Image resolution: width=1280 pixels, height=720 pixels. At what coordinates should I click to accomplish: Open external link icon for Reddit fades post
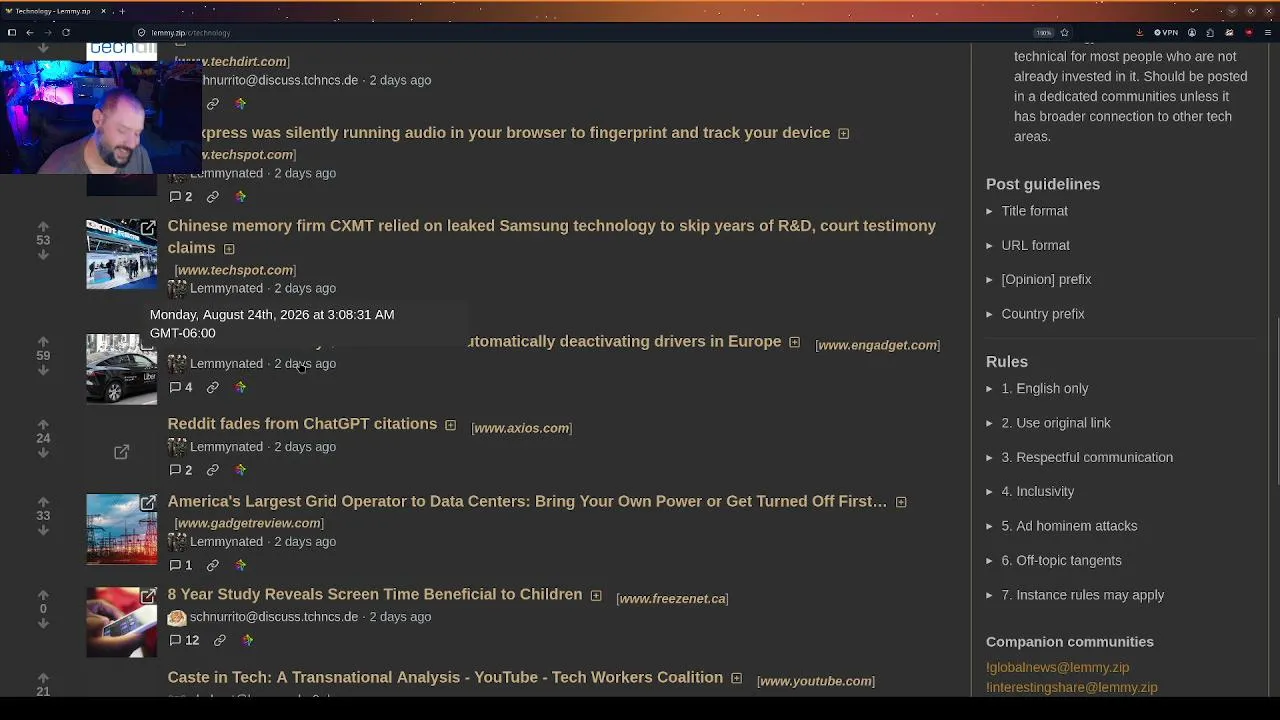pyautogui.click(x=121, y=452)
